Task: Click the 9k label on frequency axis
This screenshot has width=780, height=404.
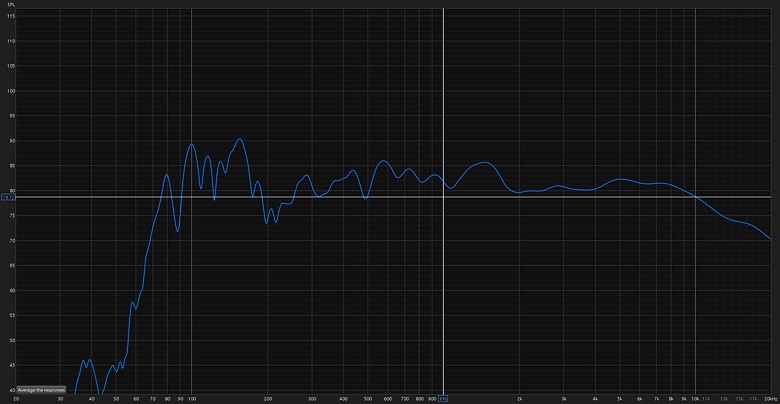Action: point(684,399)
